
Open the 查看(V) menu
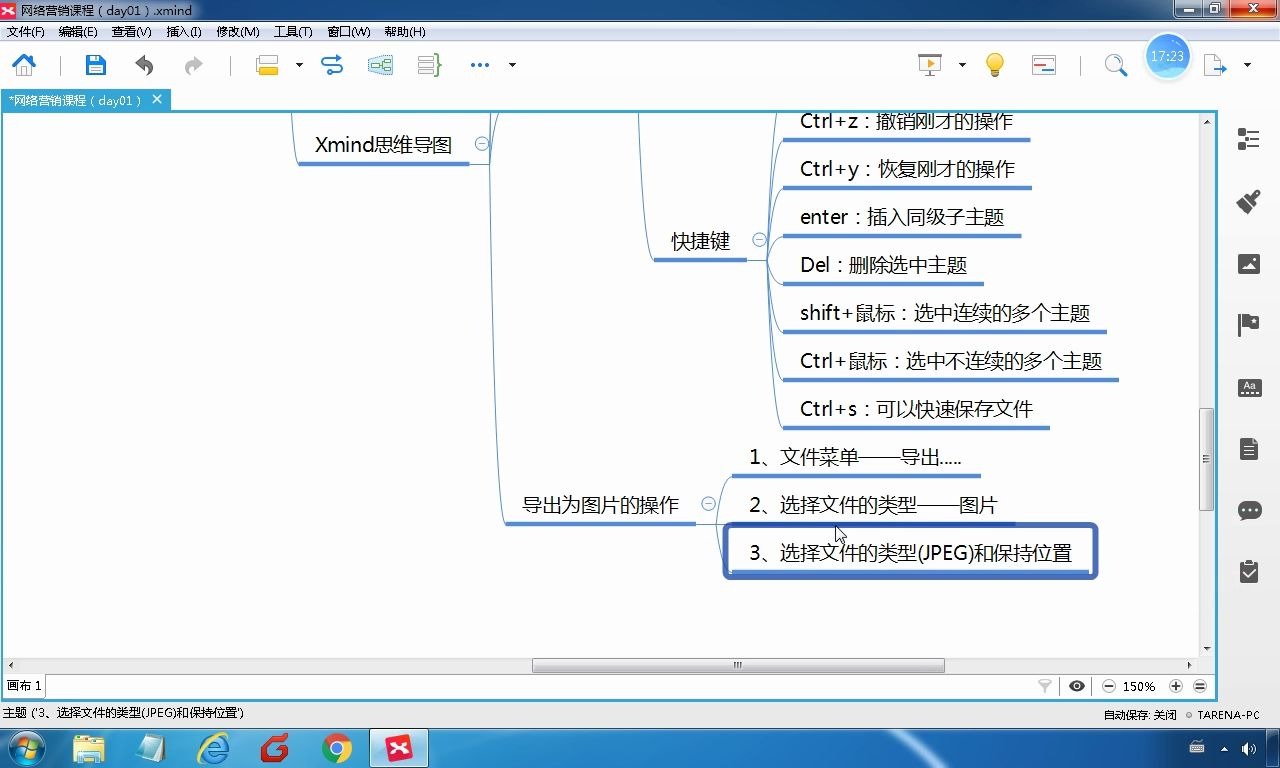(131, 32)
